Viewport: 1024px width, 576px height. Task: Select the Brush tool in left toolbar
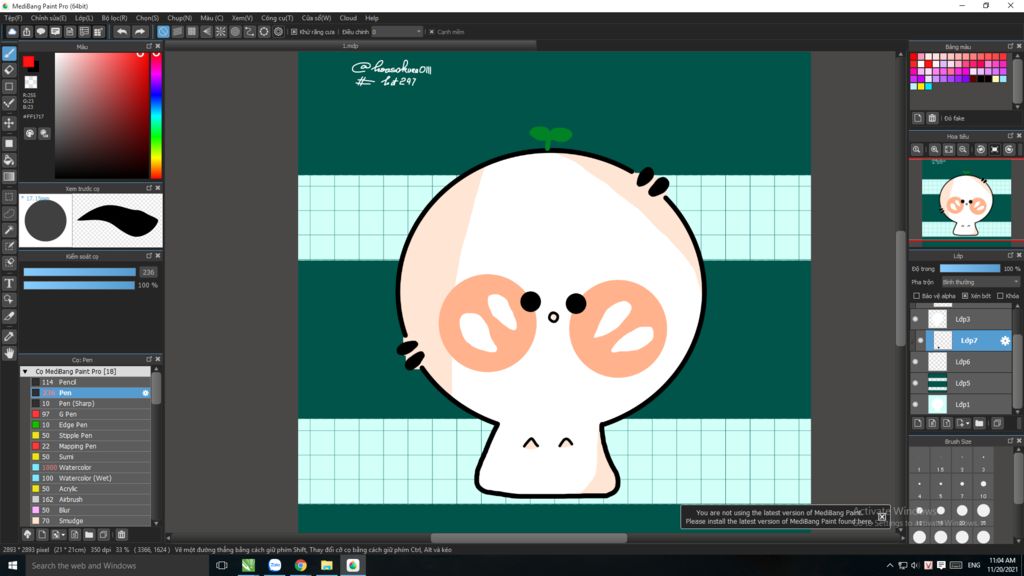(x=9, y=54)
